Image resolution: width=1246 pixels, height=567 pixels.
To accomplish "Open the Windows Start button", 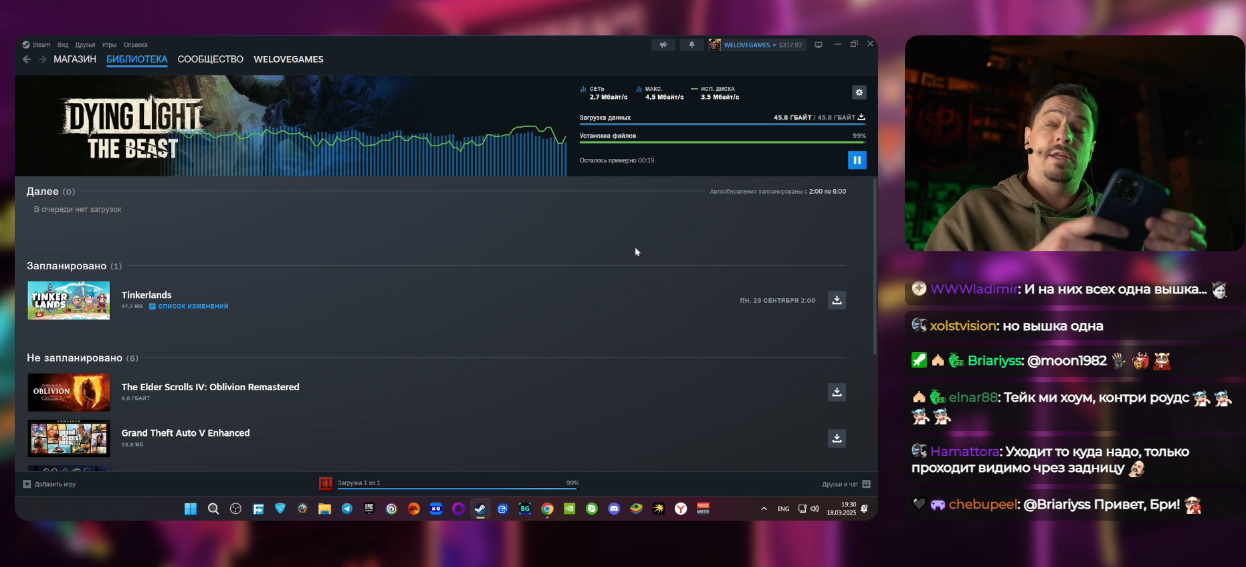I will [x=190, y=509].
